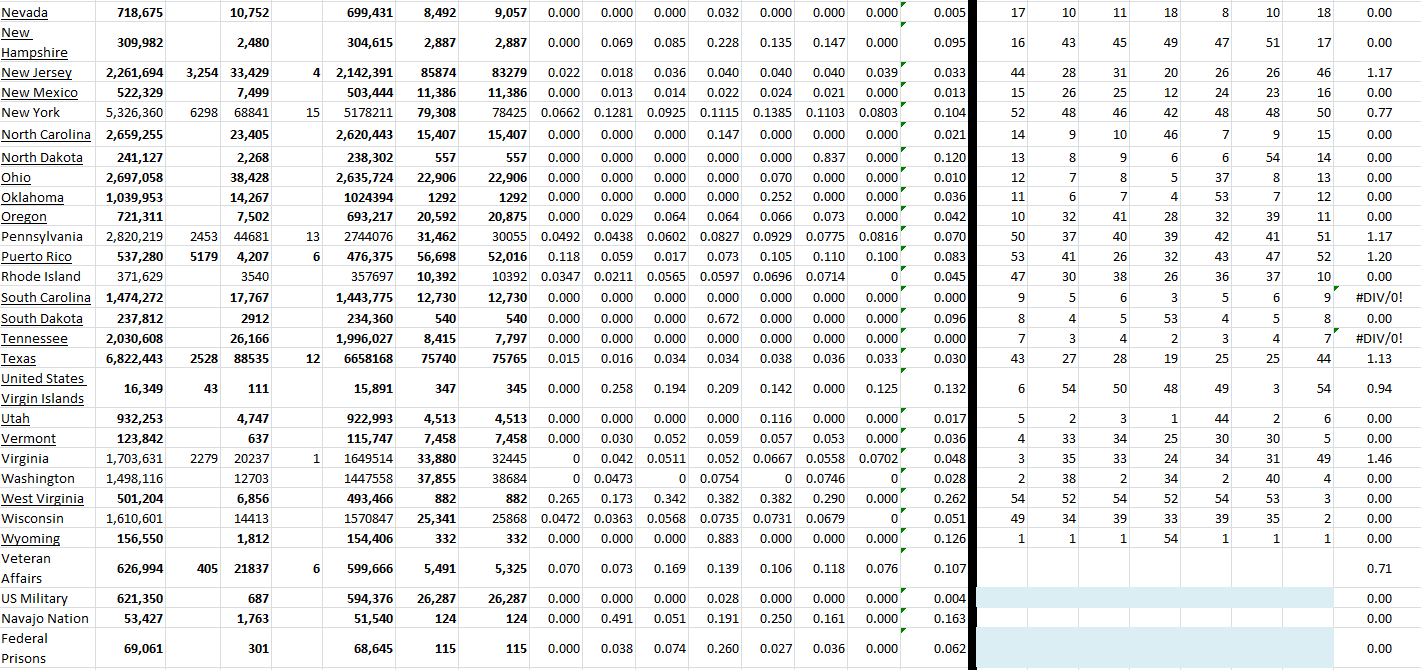Open the North Carolina link
Image resolution: width=1421 pixels, height=670 pixels.
(x=45, y=135)
